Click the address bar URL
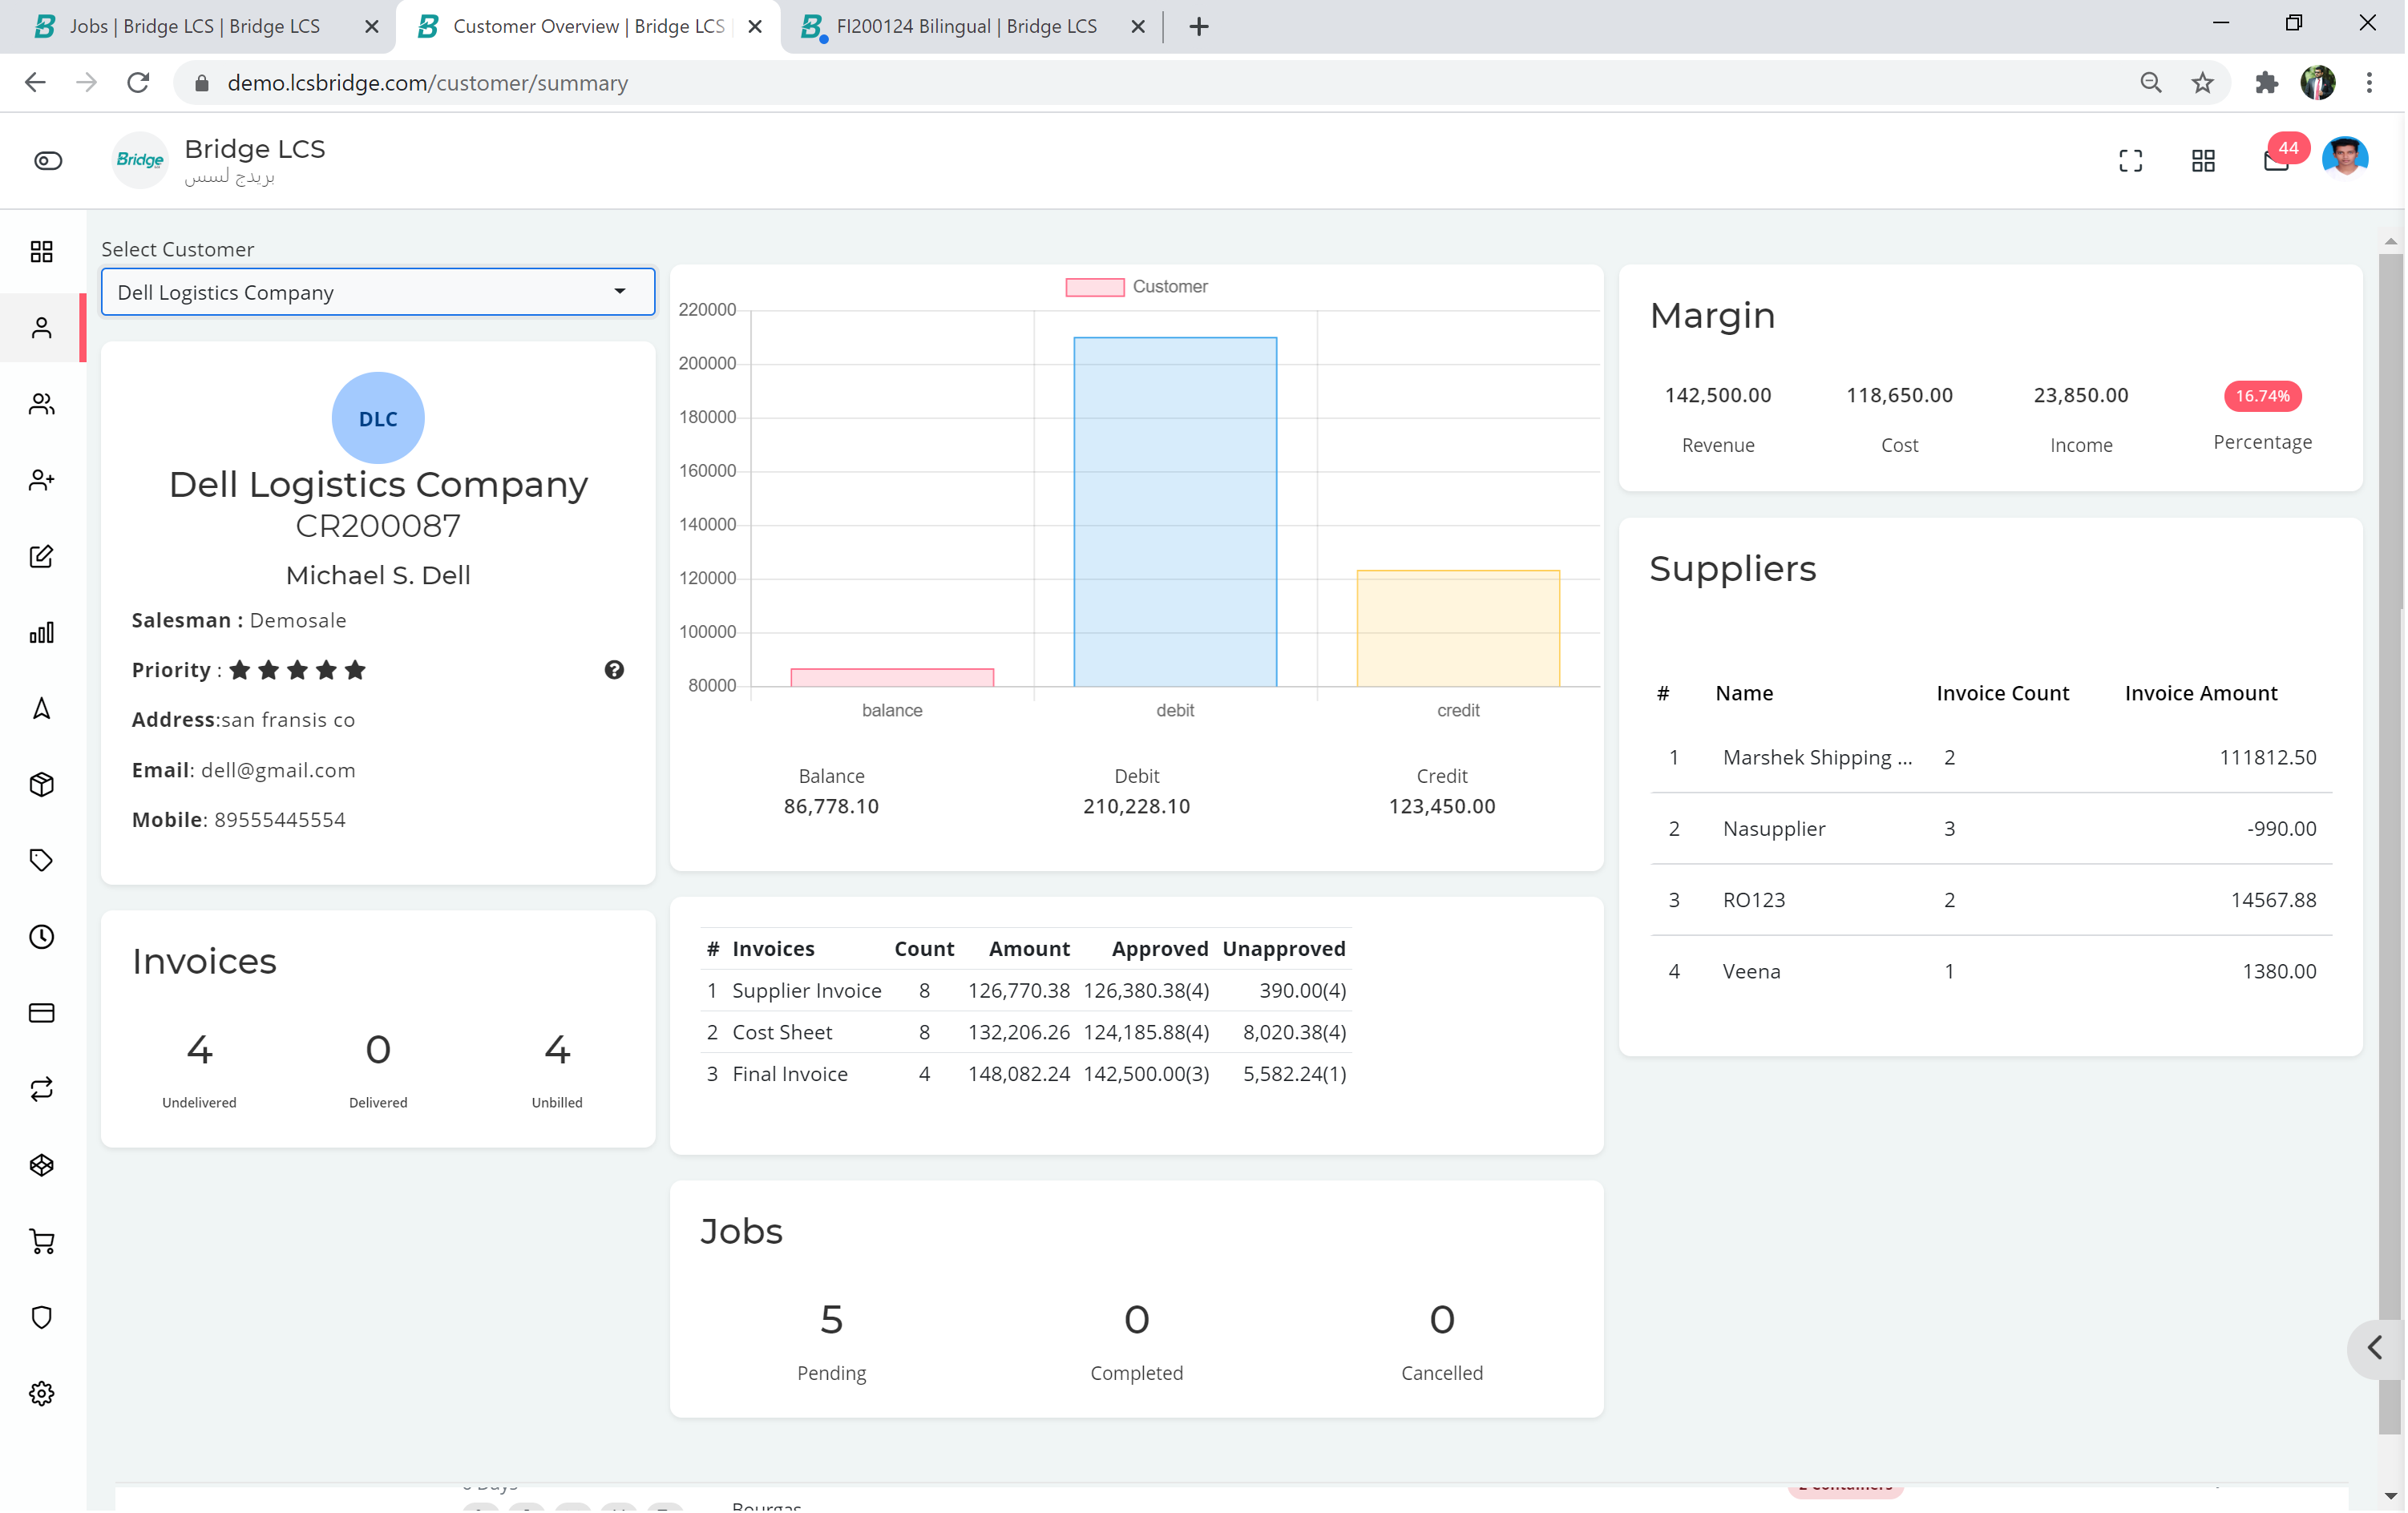This screenshot has height=1513, width=2408. point(427,83)
